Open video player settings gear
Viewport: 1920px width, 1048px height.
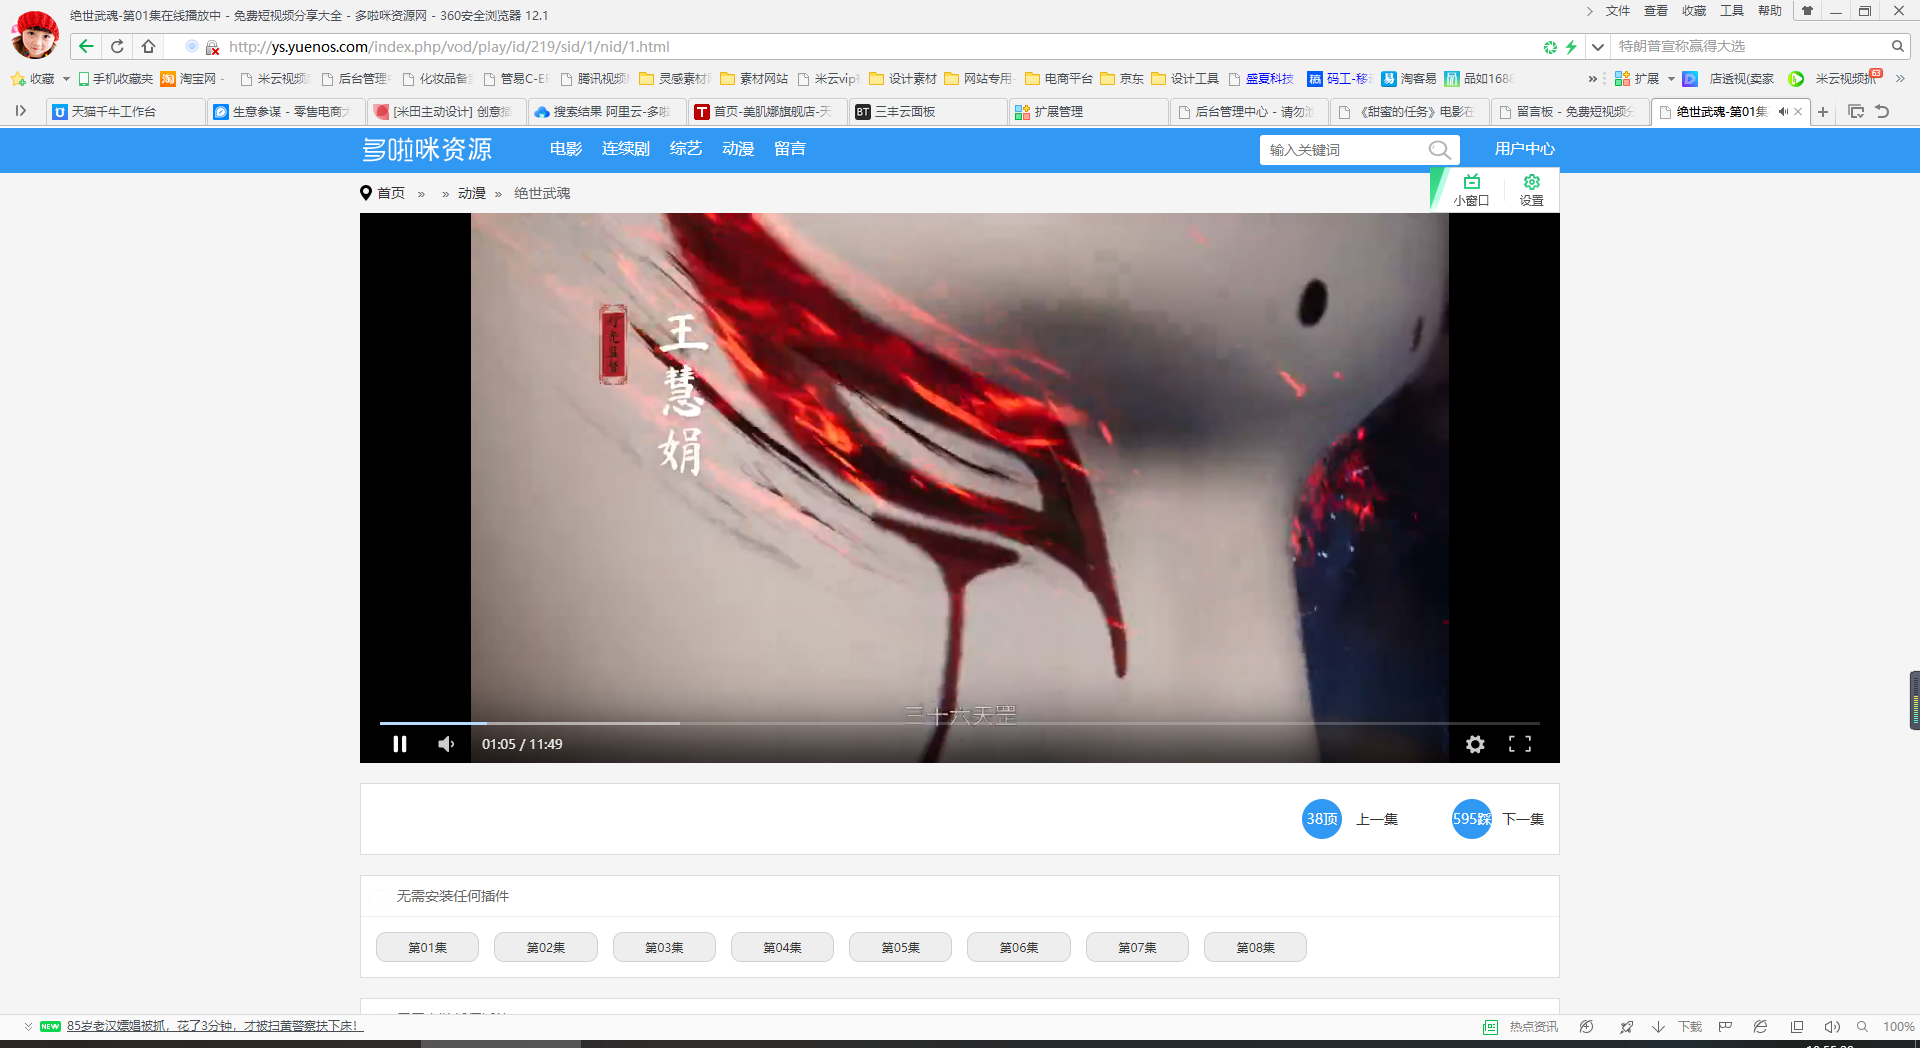pyautogui.click(x=1475, y=744)
